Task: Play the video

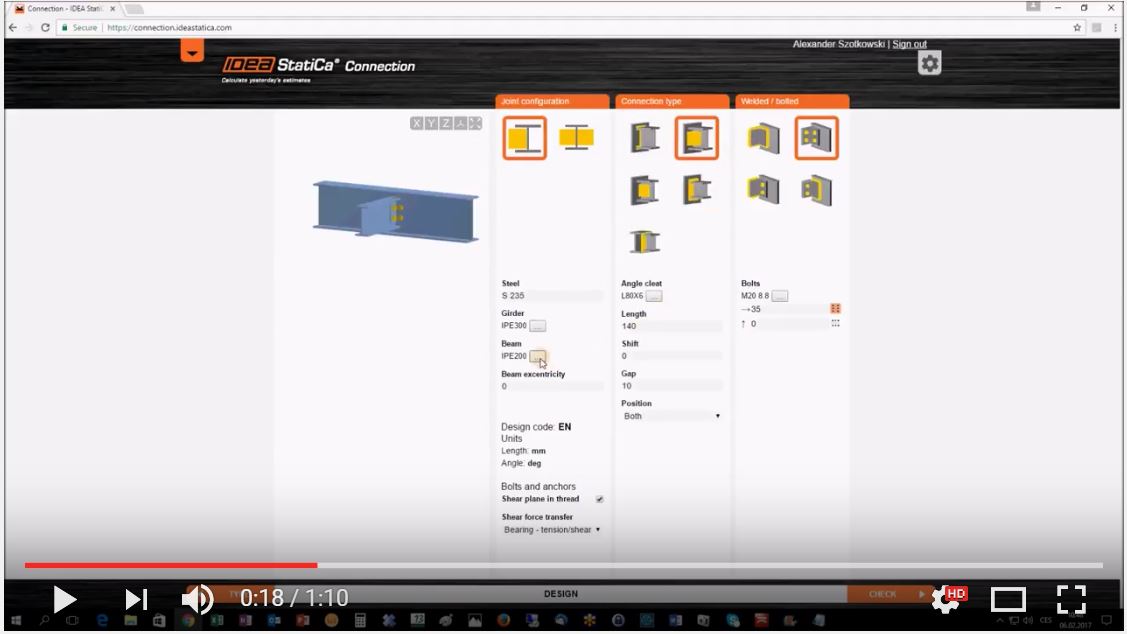Action: tap(64, 599)
